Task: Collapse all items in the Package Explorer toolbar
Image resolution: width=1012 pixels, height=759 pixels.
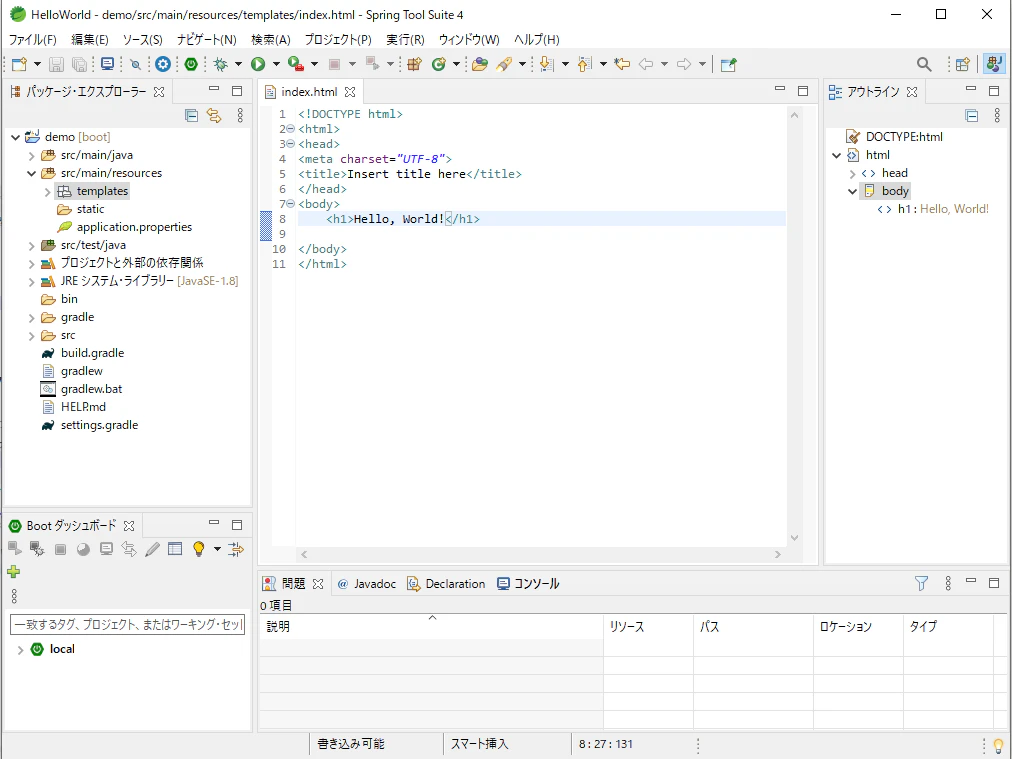Action: 191,116
